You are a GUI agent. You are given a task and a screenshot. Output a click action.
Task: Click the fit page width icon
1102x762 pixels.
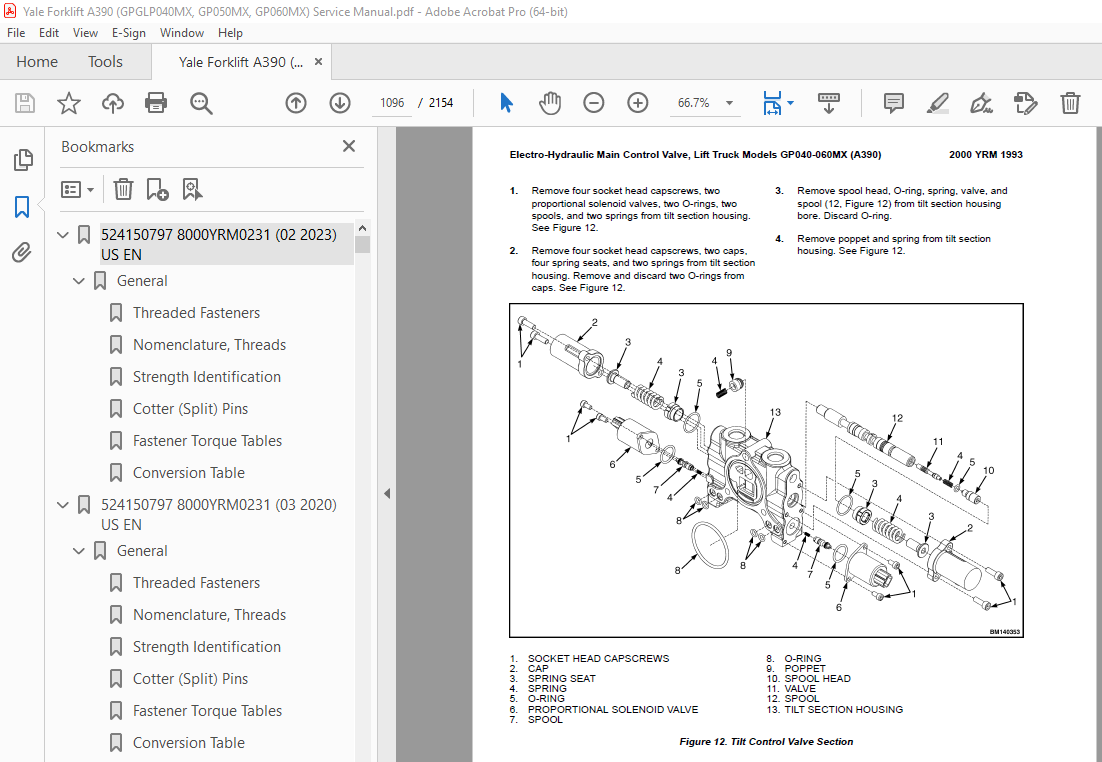[772, 103]
